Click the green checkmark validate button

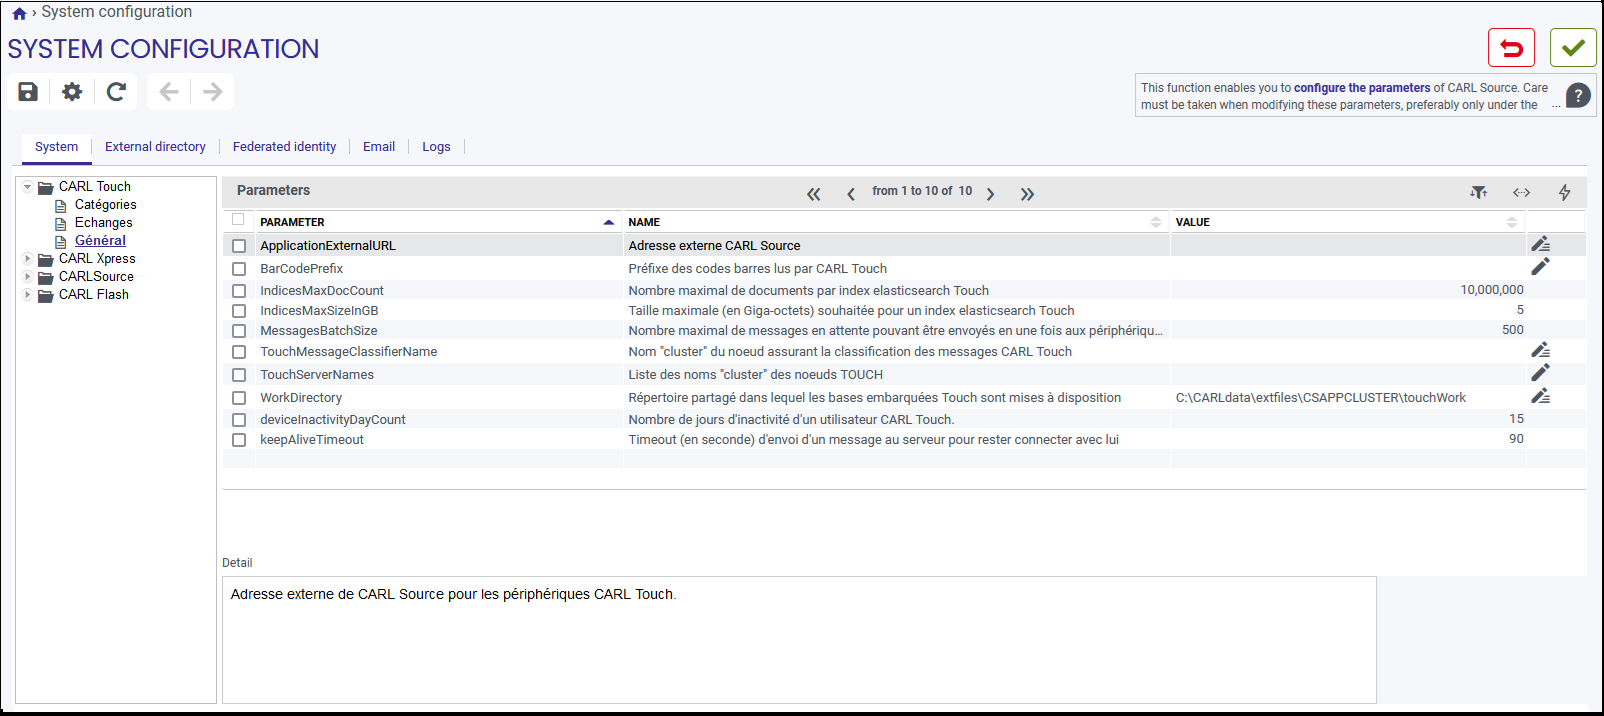(1573, 48)
